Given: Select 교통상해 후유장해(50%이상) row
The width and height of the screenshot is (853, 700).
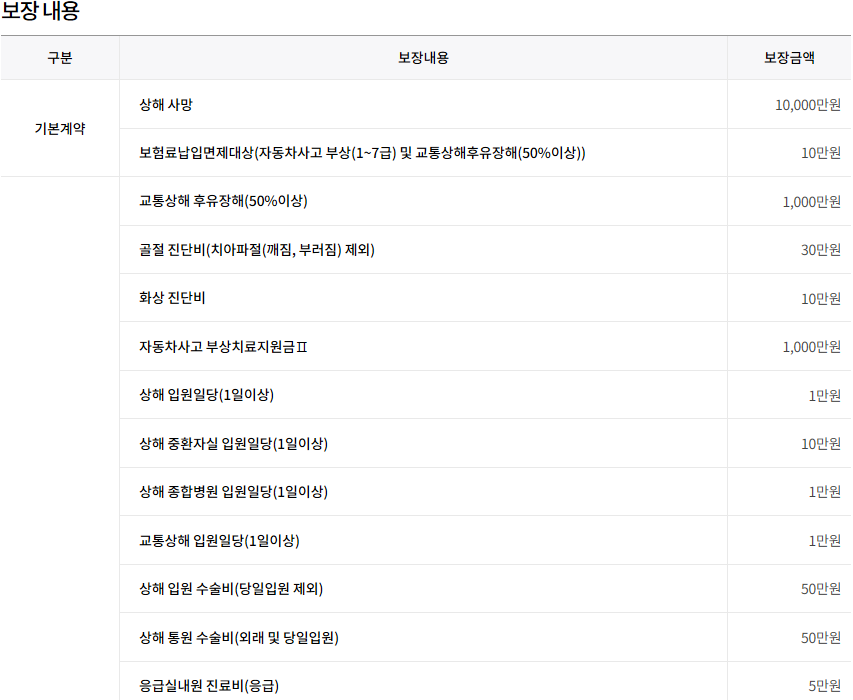Looking at the screenshot, I should point(223,201).
